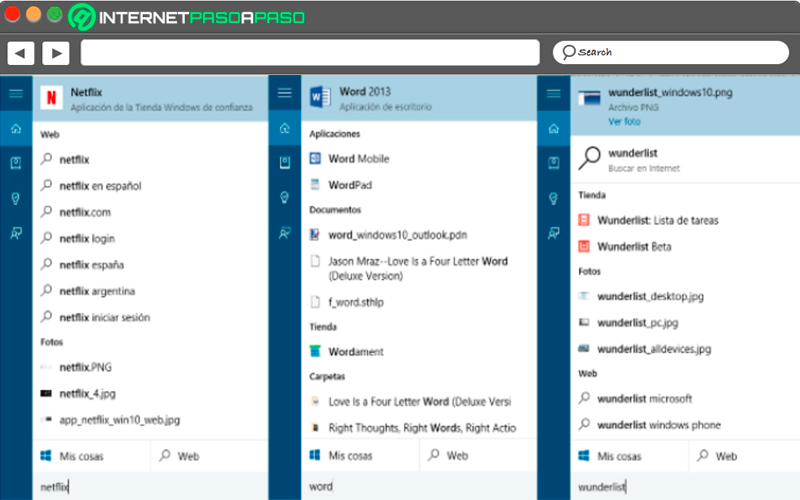Open feedback icon in netflix panel sidebar
This screenshot has height=500, width=800.
pyautogui.click(x=16, y=233)
